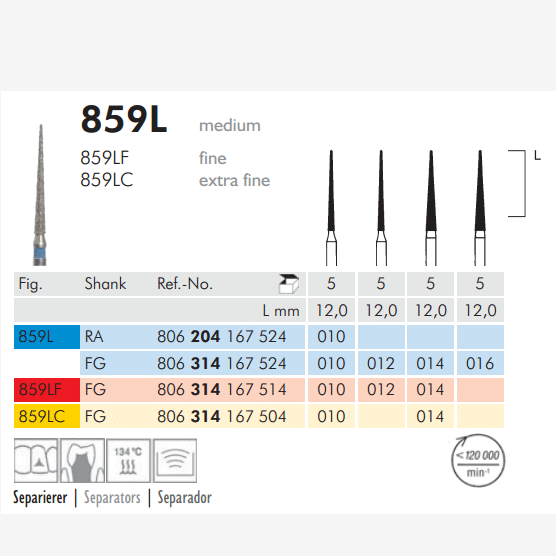Click reference number 806 314 167 524
556x556 pixels.
tap(222, 363)
